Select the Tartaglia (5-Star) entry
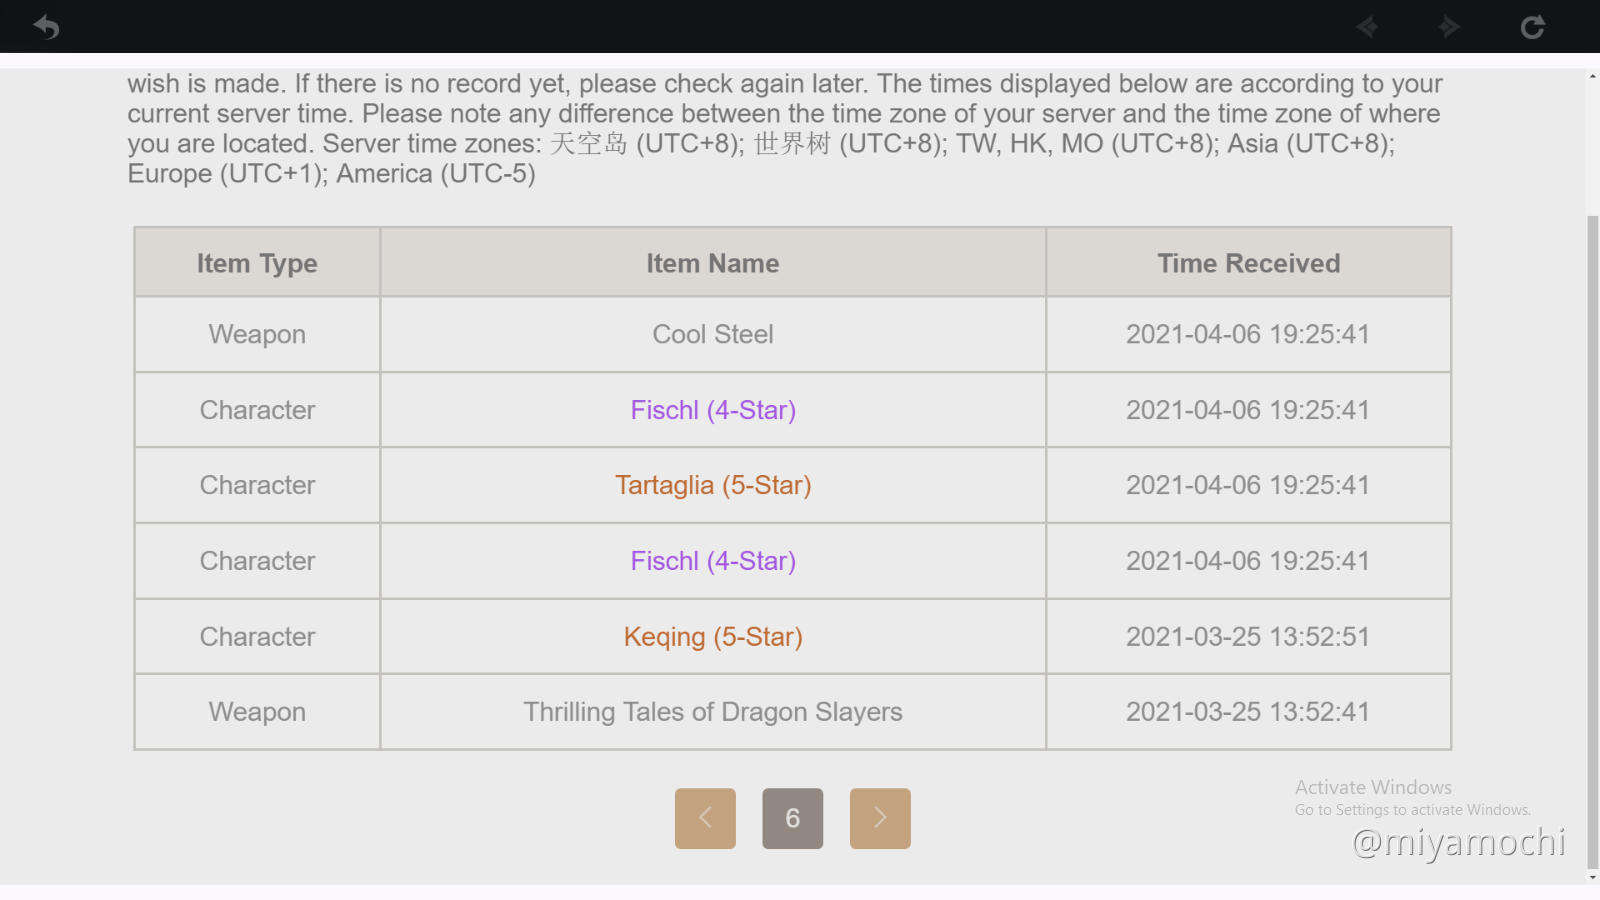The height and width of the screenshot is (900, 1600). click(713, 485)
